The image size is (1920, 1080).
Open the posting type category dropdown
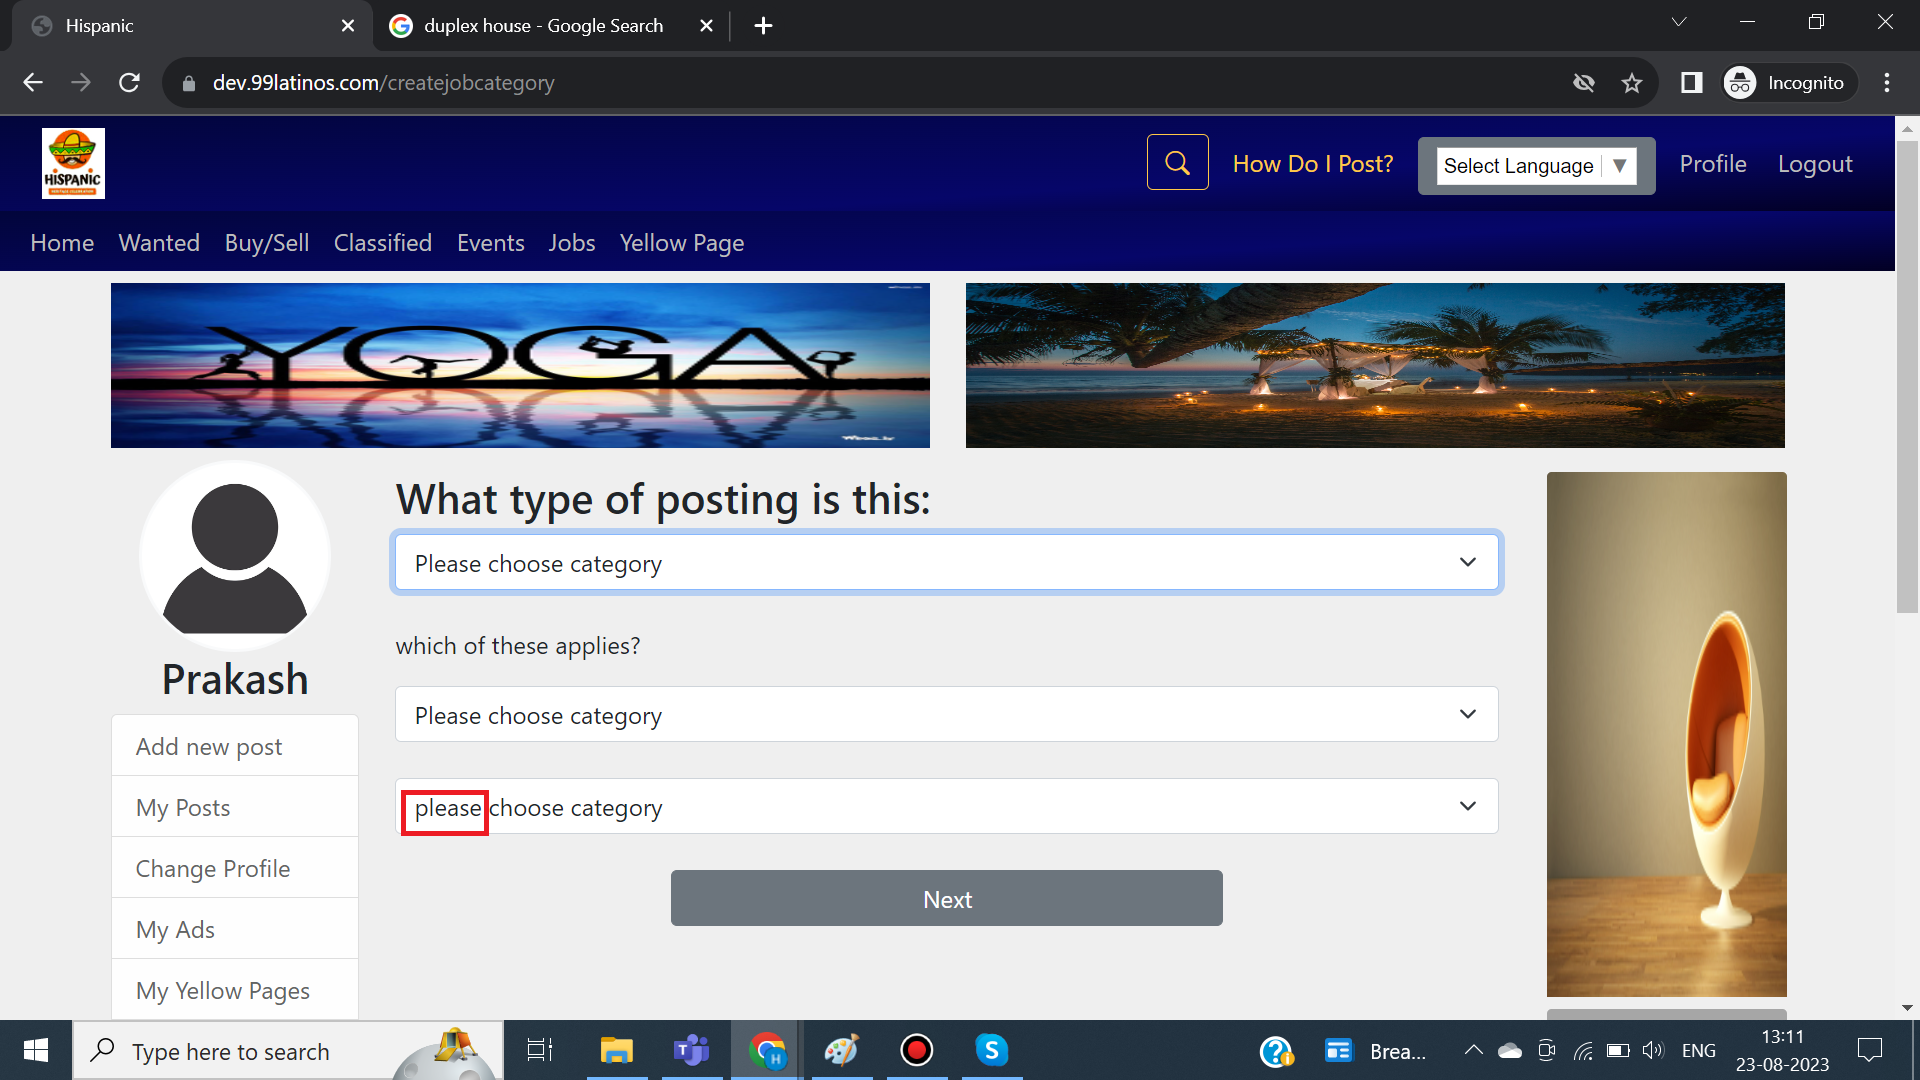tap(946, 563)
